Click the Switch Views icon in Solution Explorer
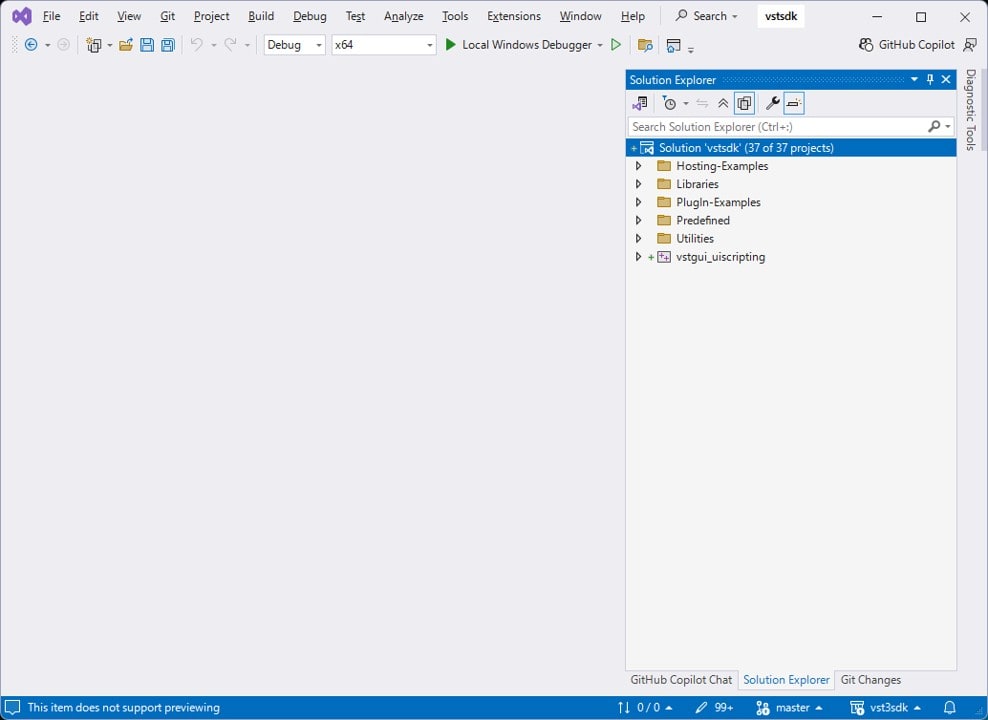Viewport: 988px width, 720px height. pyautogui.click(x=640, y=103)
